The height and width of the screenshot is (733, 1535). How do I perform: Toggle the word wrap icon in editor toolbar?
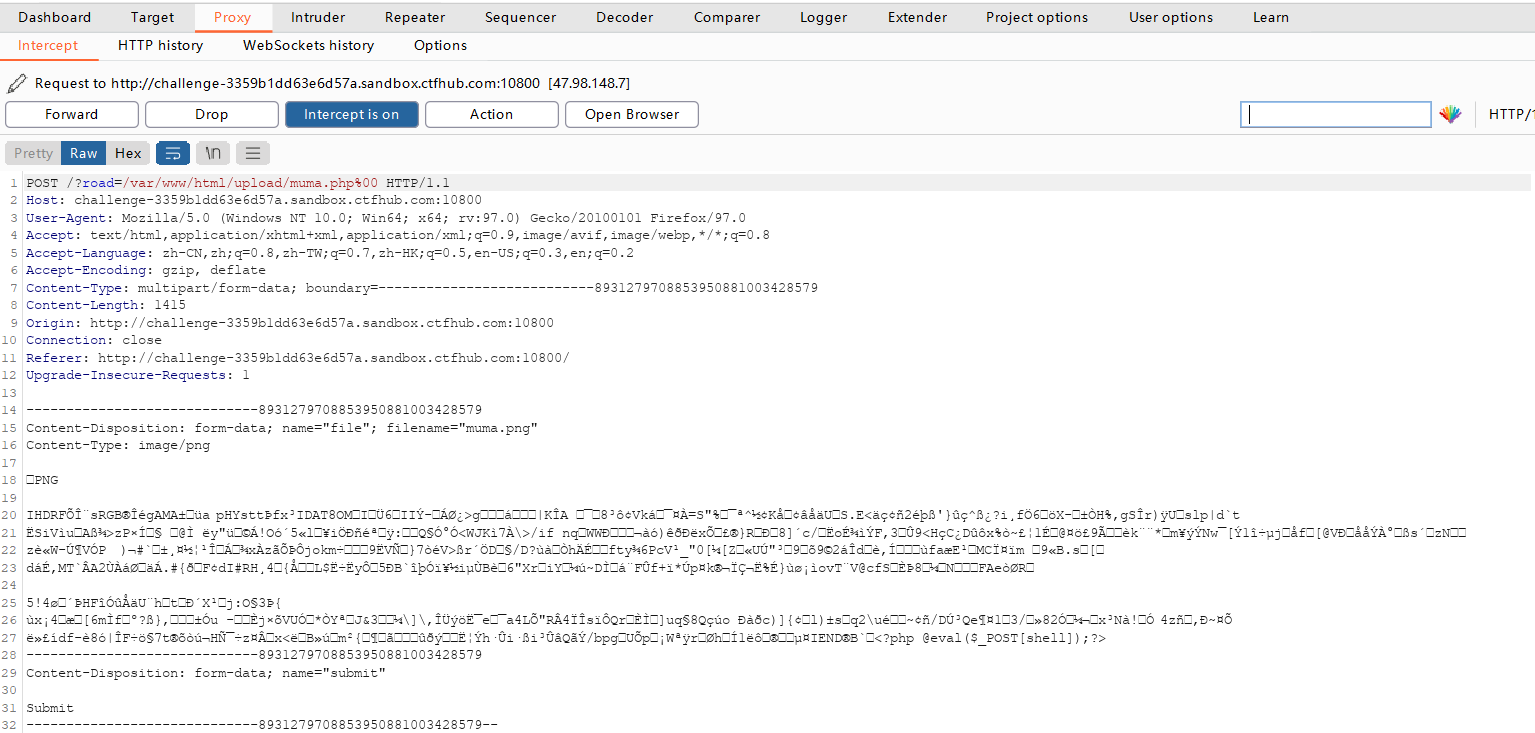[x=172, y=153]
